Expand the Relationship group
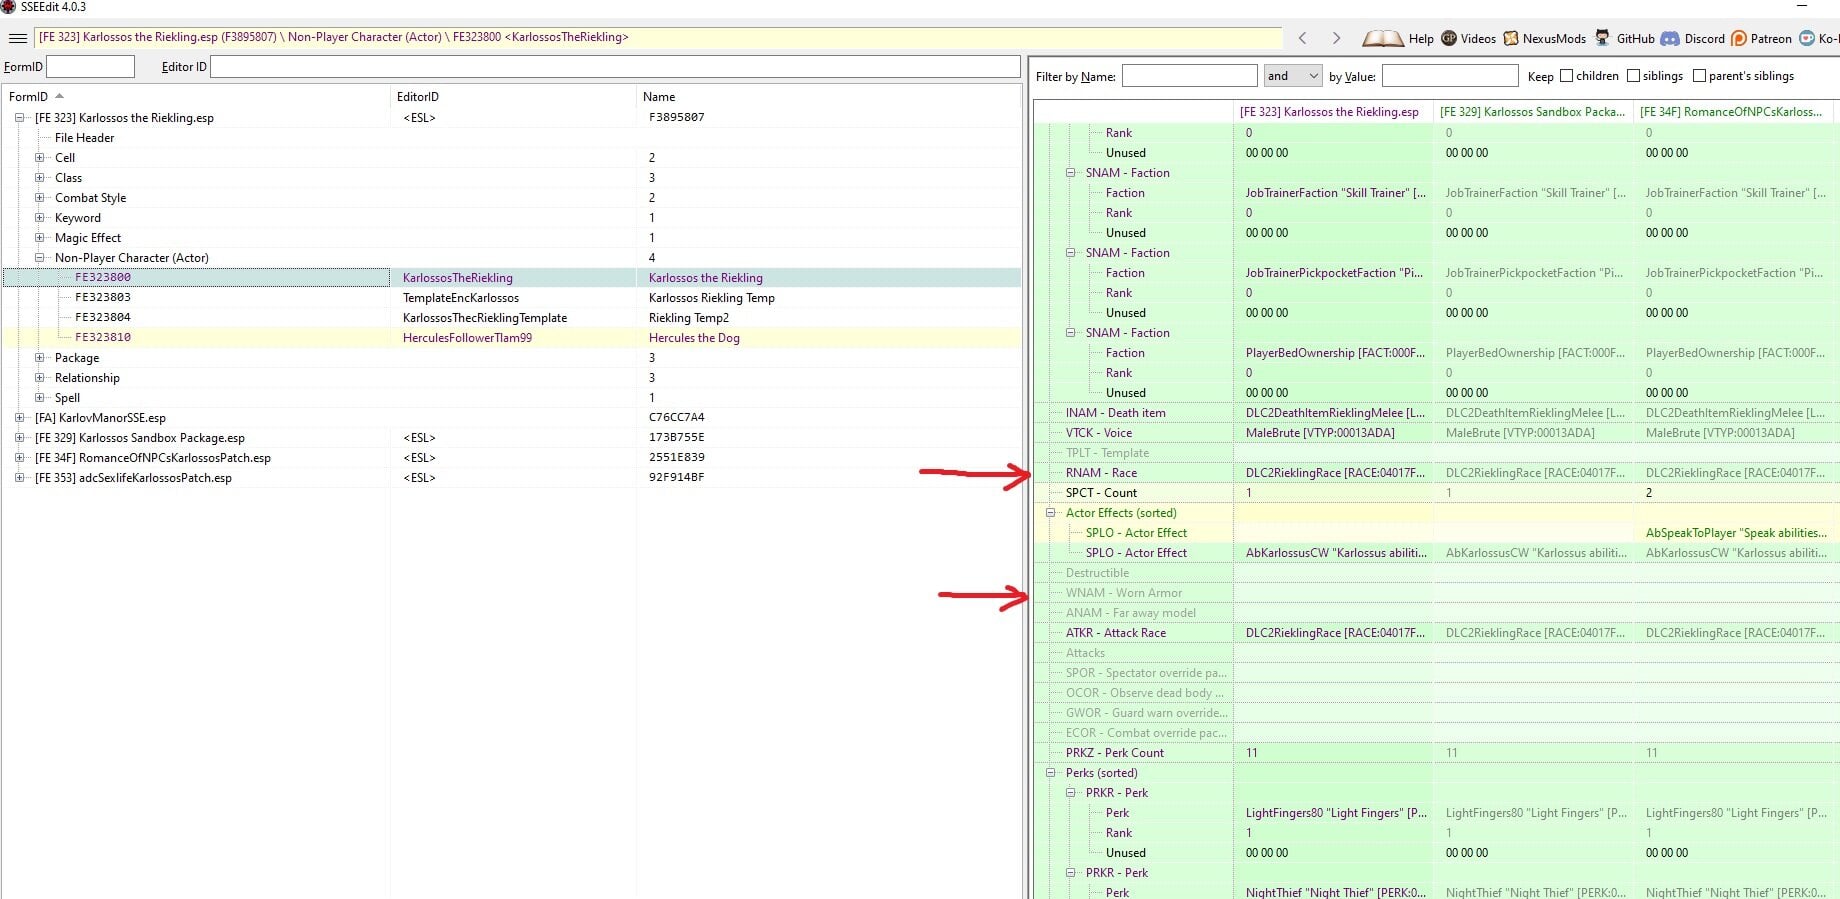This screenshot has width=1840, height=899. point(39,378)
